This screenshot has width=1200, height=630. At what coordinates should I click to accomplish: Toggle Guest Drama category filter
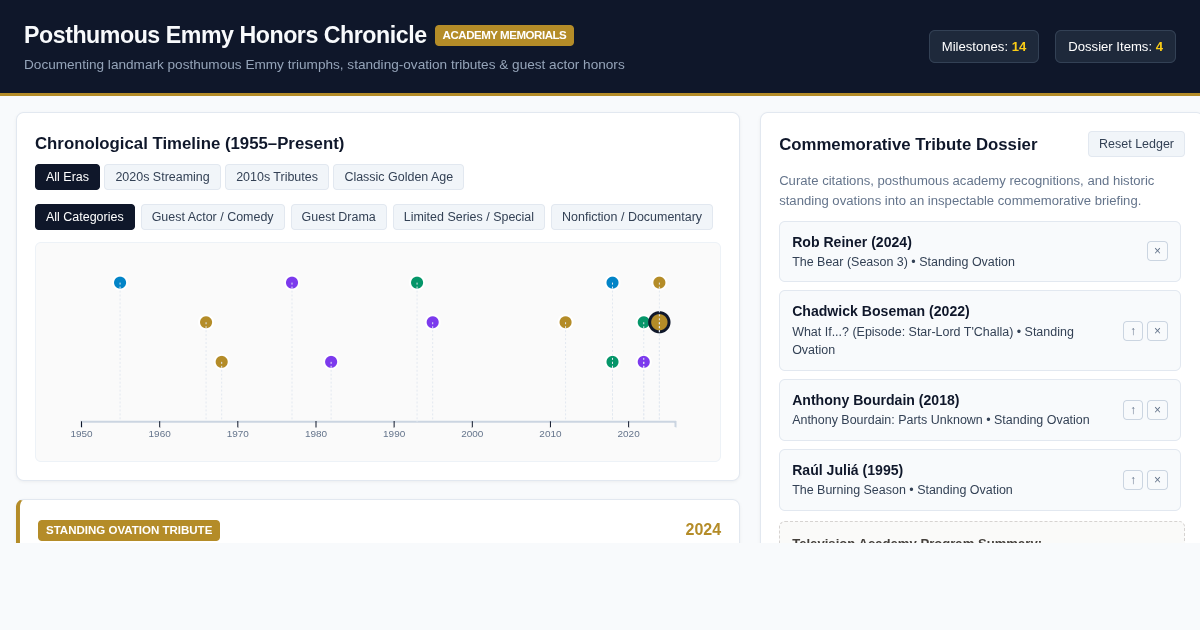pos(339,217)
